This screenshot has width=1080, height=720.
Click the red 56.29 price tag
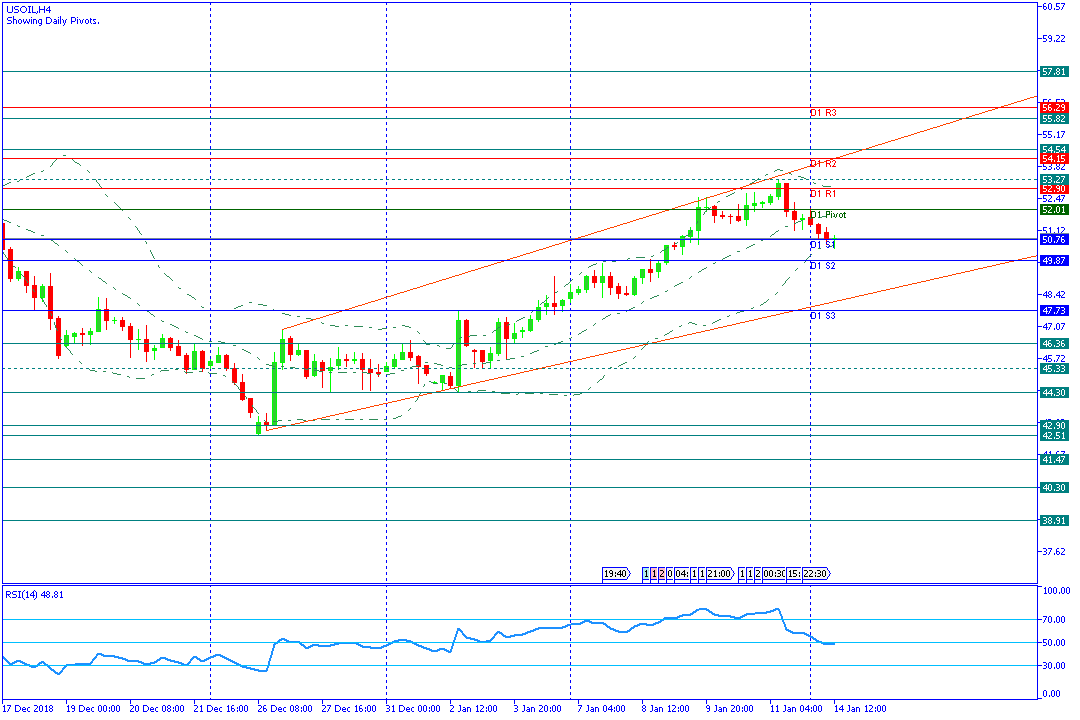point(1054,107)
